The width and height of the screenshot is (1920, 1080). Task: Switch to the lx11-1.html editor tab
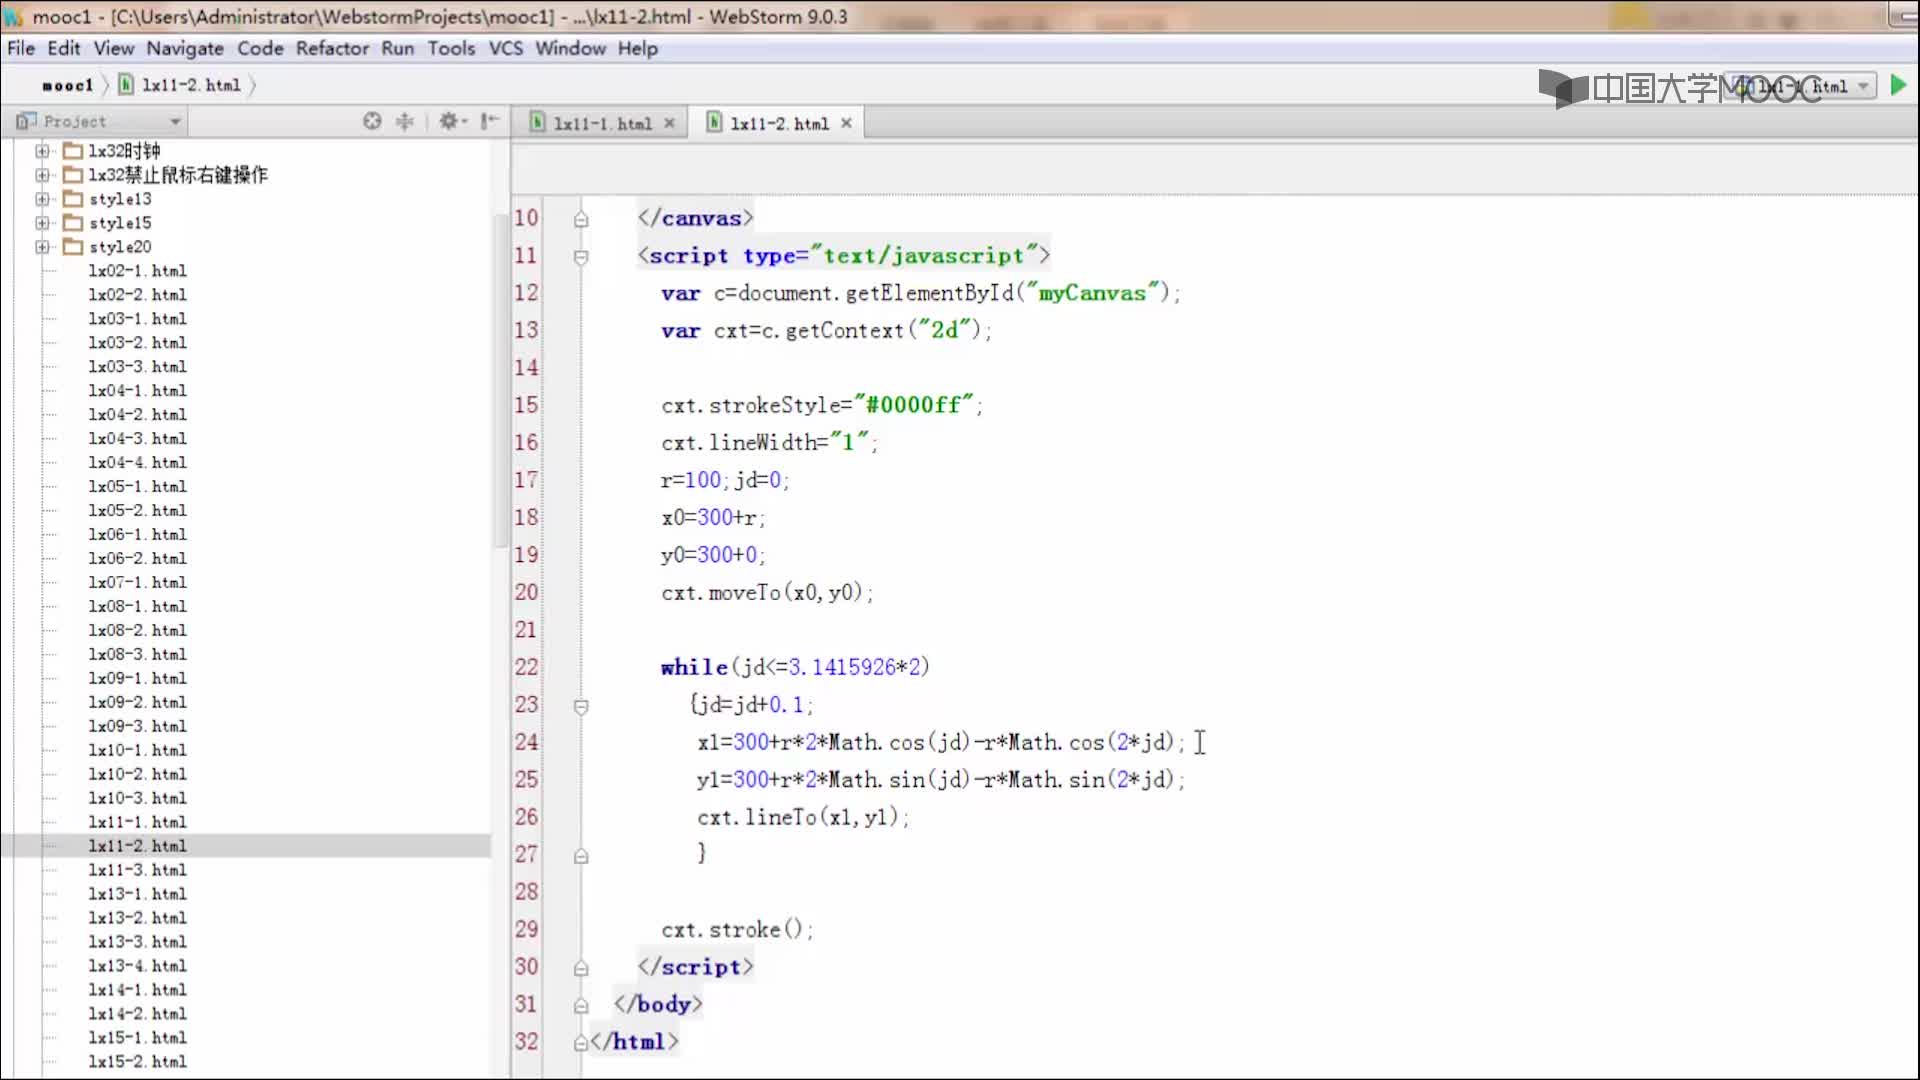tap(603, 123)
